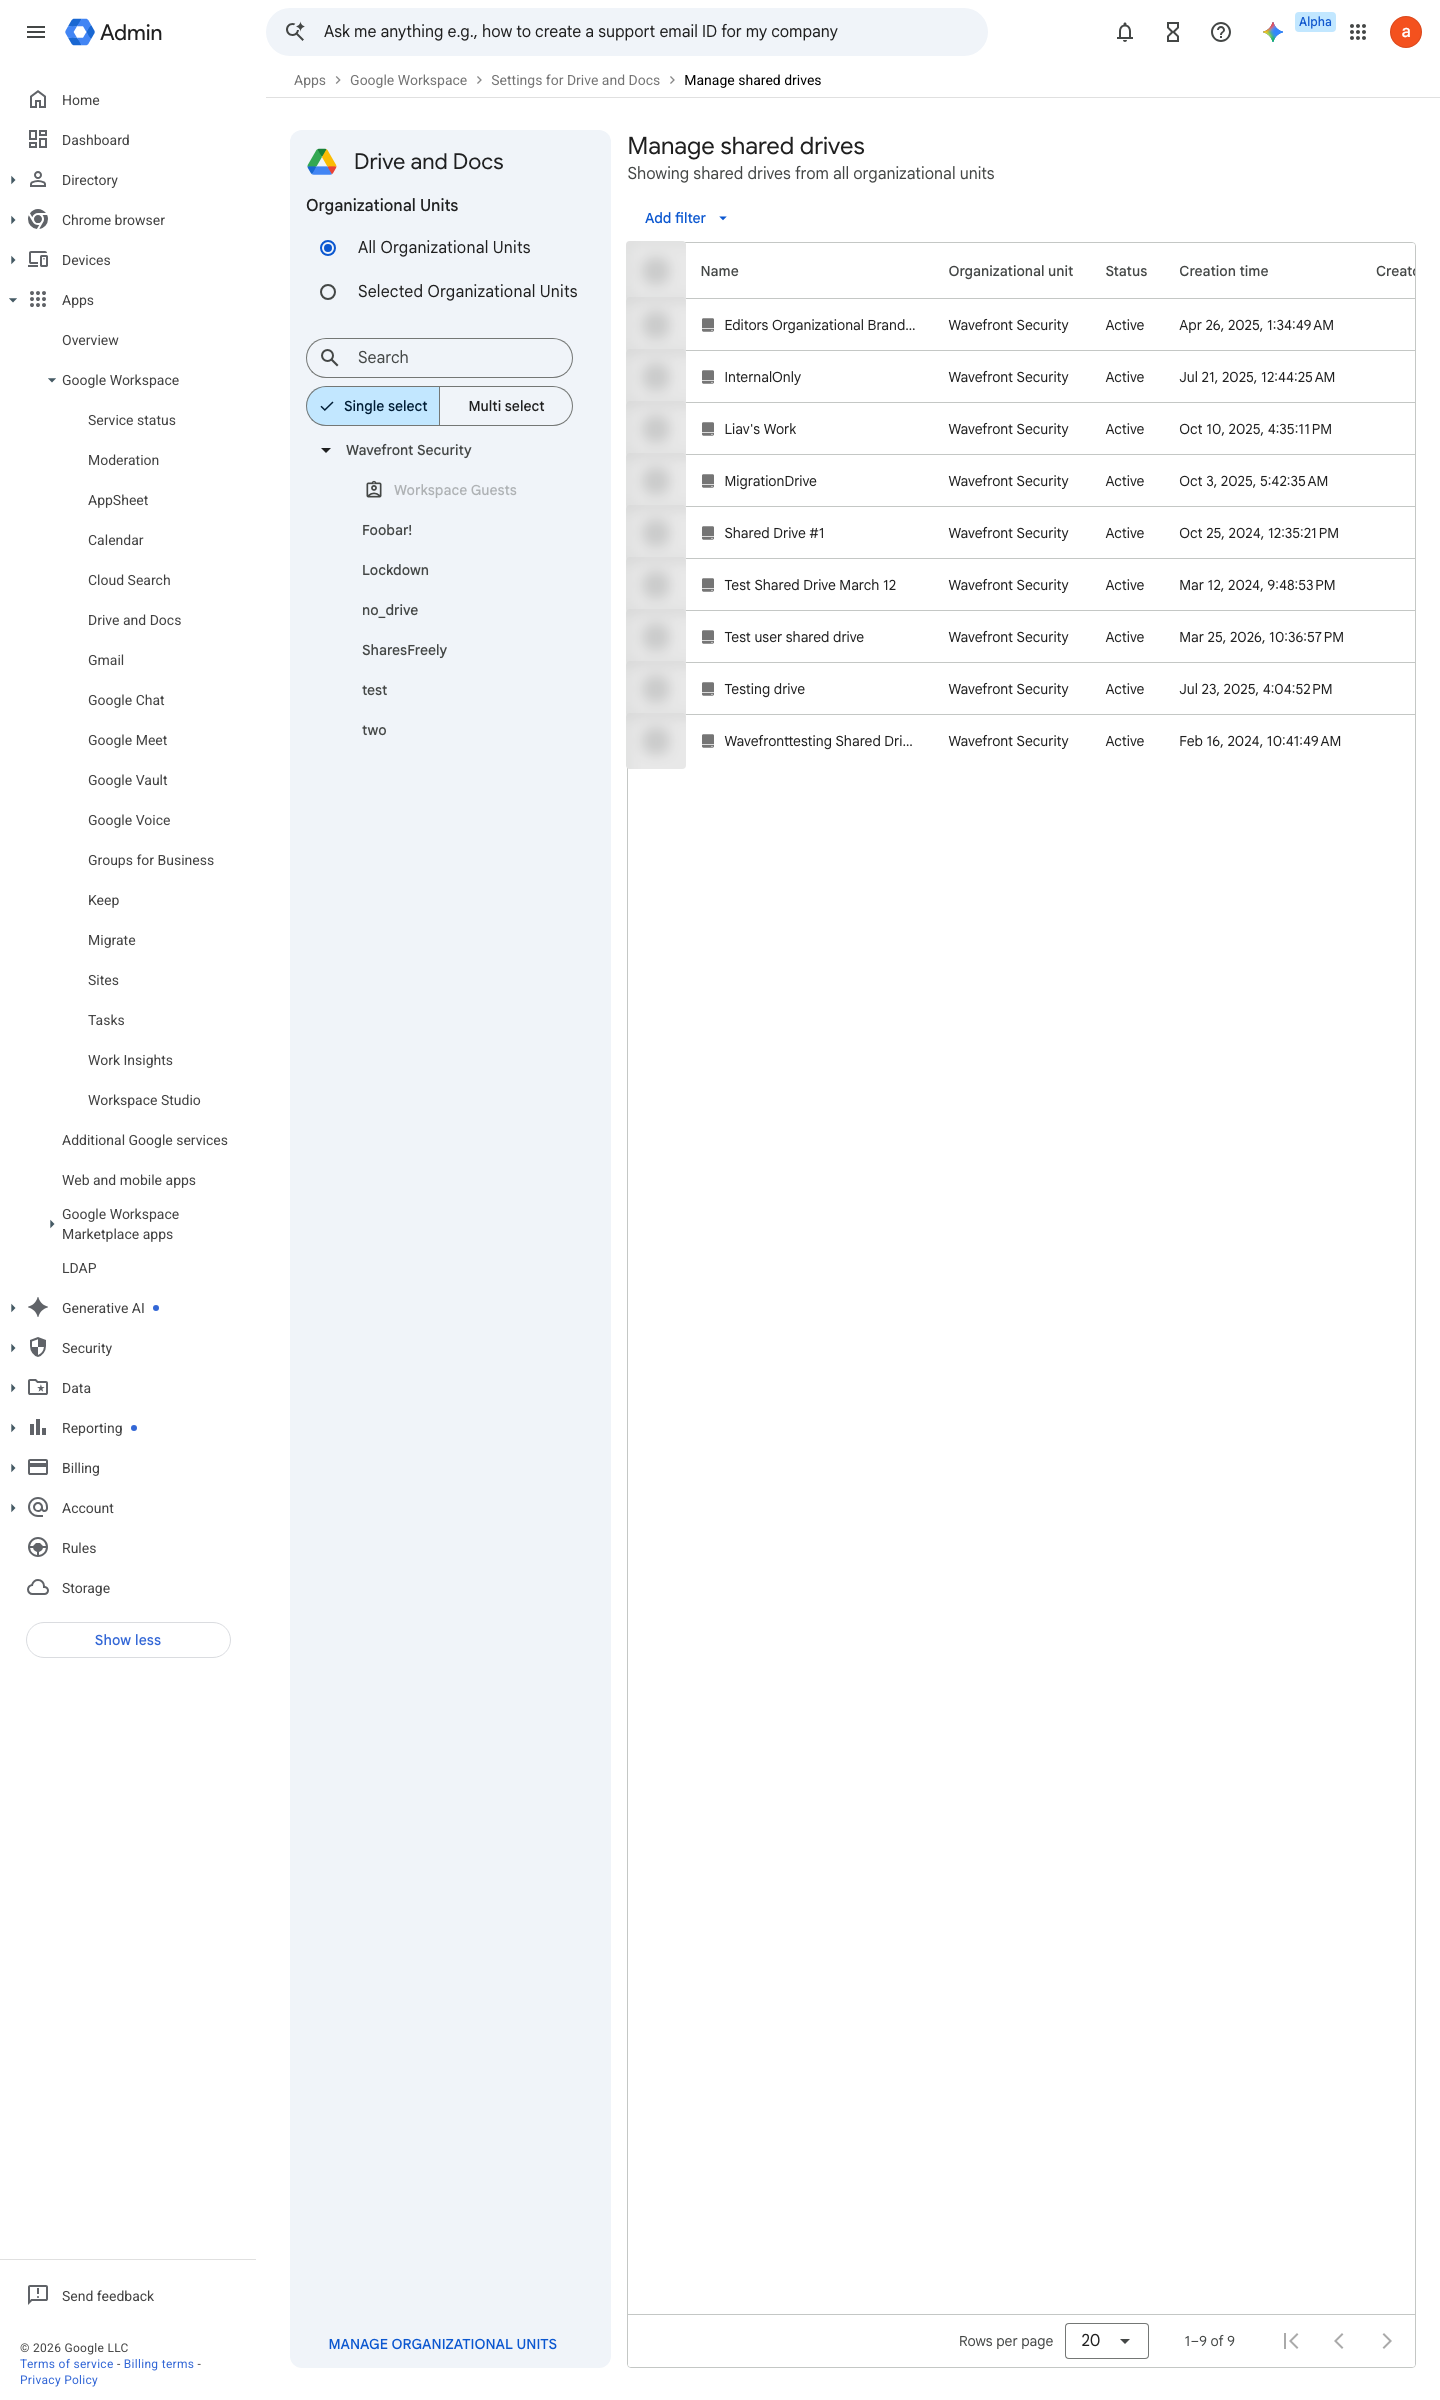
Task: Open Drive and Docs in sidebar
Action: (134, 620)
